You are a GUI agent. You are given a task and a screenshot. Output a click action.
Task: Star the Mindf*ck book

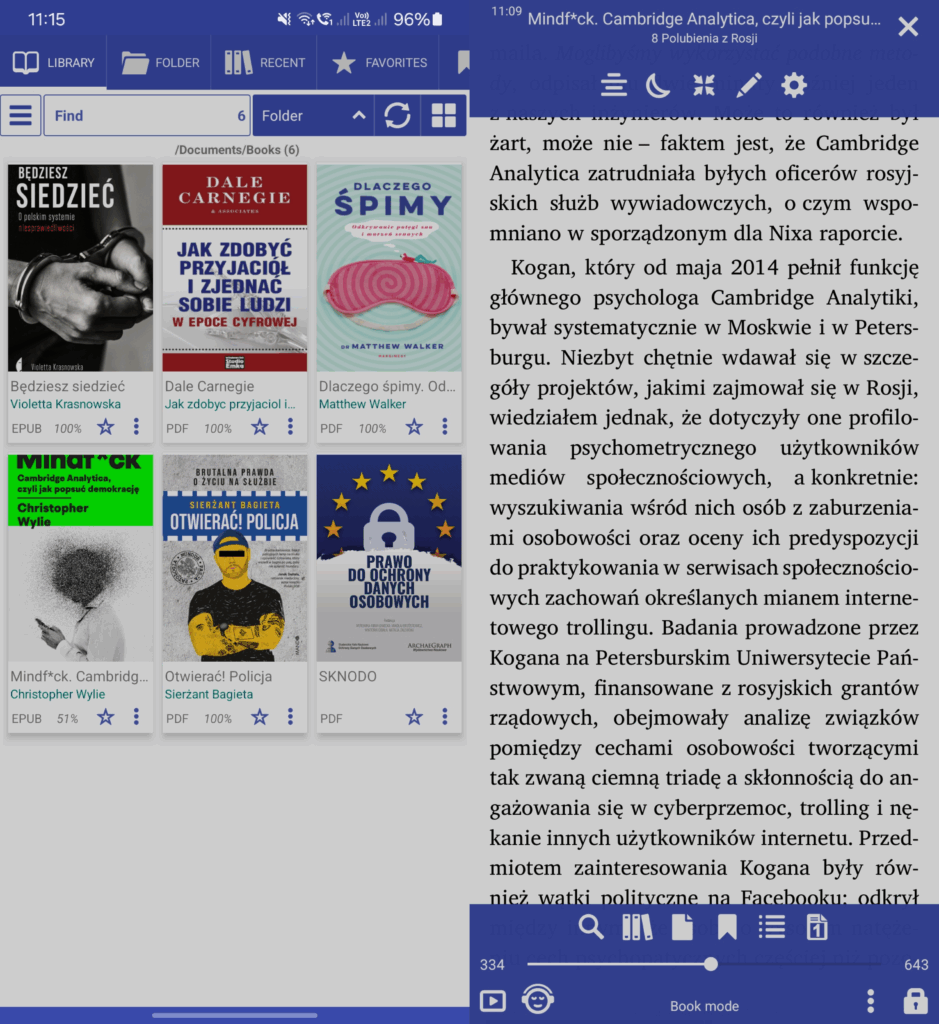coord(105,718)
